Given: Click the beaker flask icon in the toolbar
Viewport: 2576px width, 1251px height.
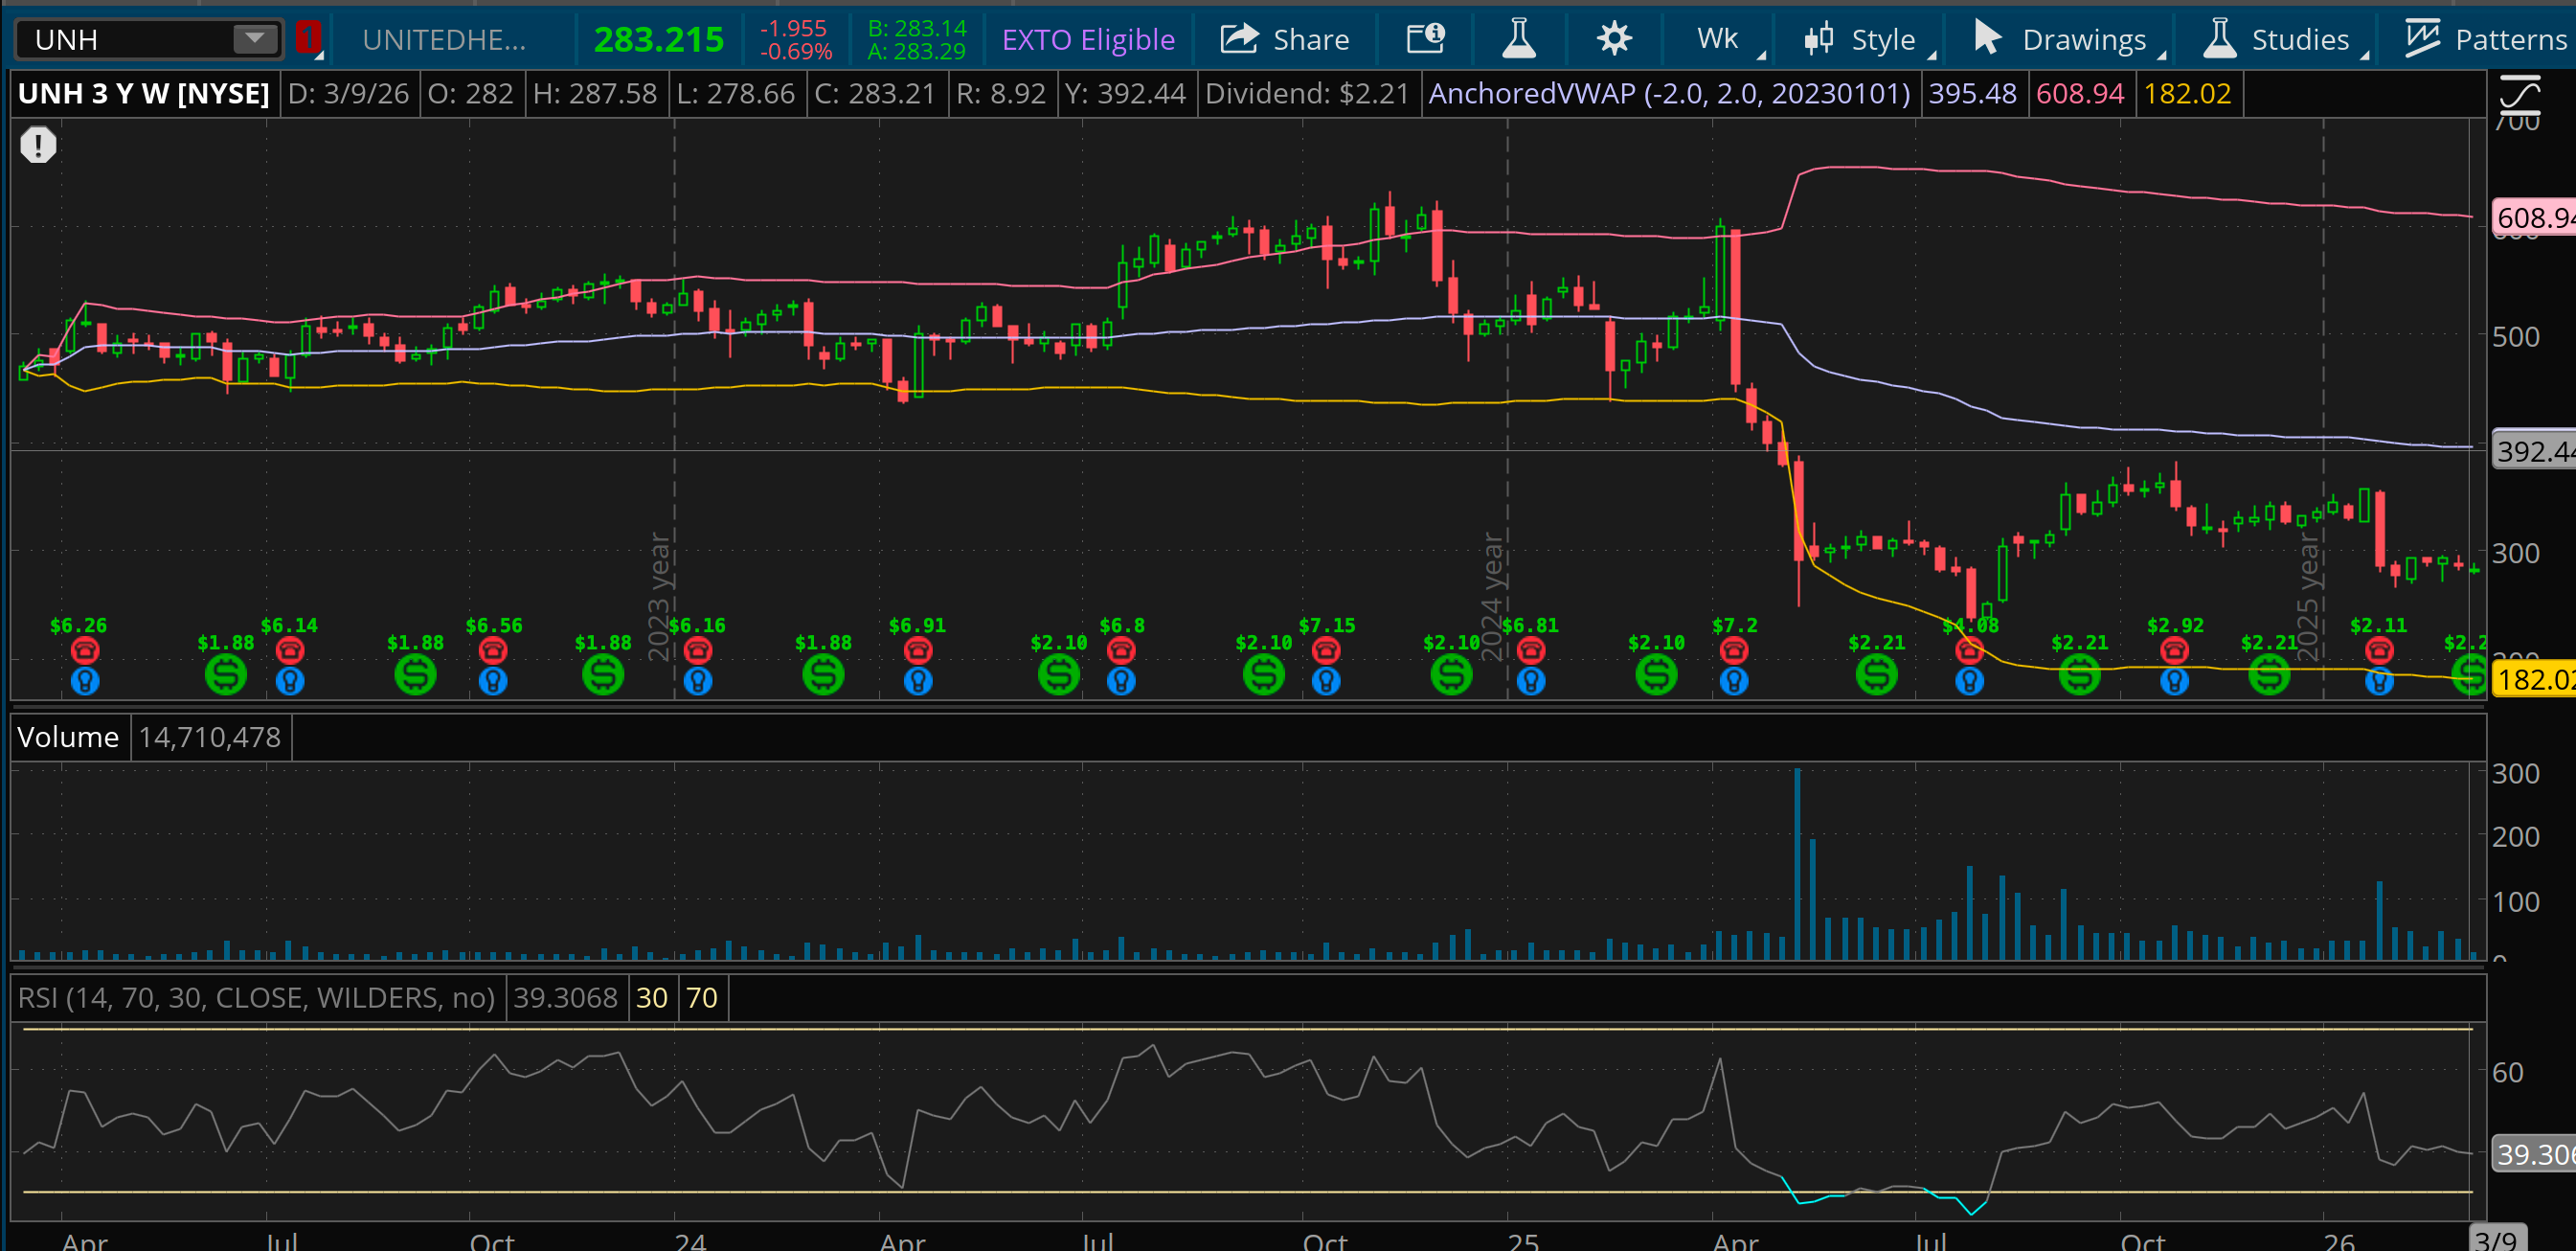Looking at the screenshot, I should pos(1518,39).
